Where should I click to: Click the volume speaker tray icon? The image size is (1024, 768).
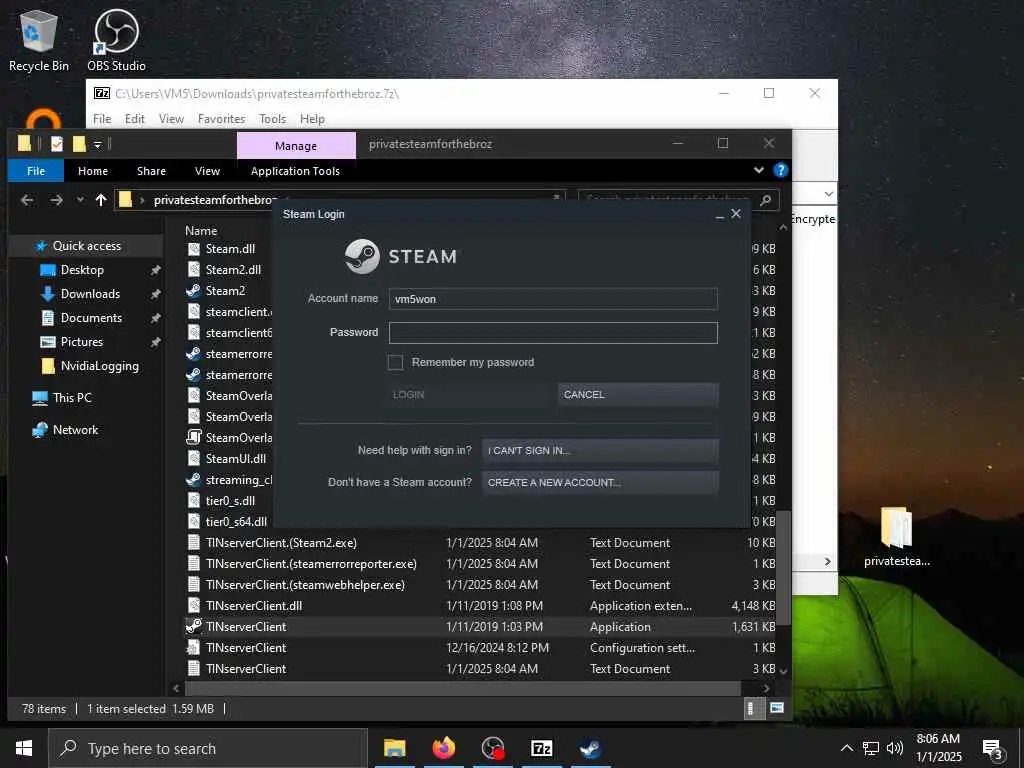[895, 748]
